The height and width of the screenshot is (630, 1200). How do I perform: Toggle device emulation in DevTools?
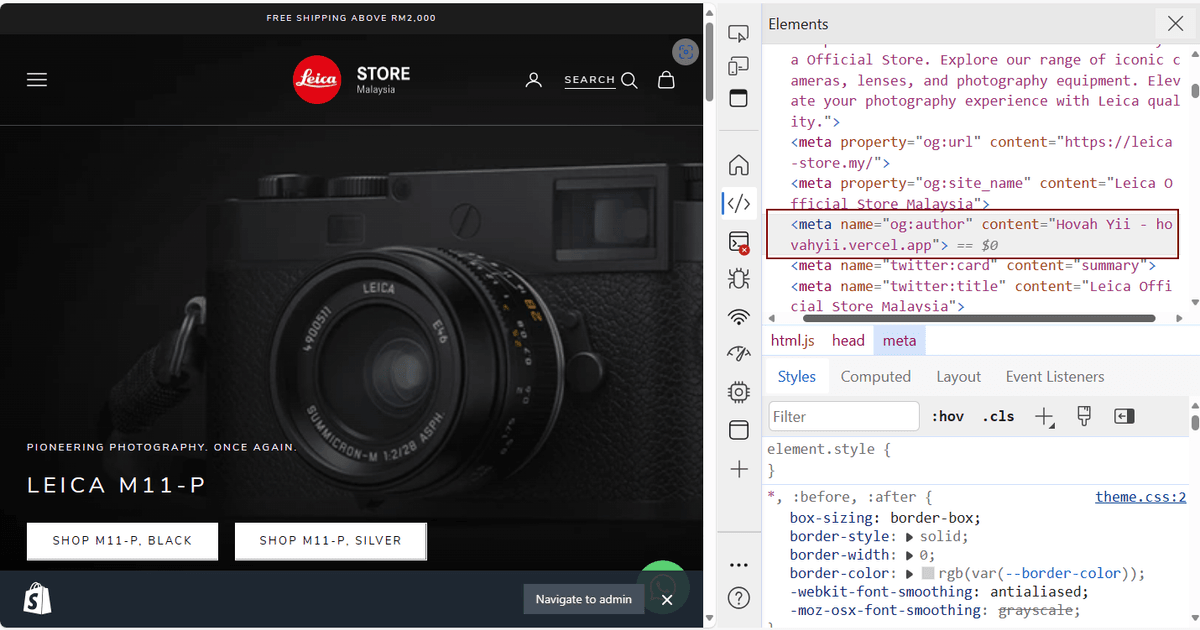tap(738, 67)
